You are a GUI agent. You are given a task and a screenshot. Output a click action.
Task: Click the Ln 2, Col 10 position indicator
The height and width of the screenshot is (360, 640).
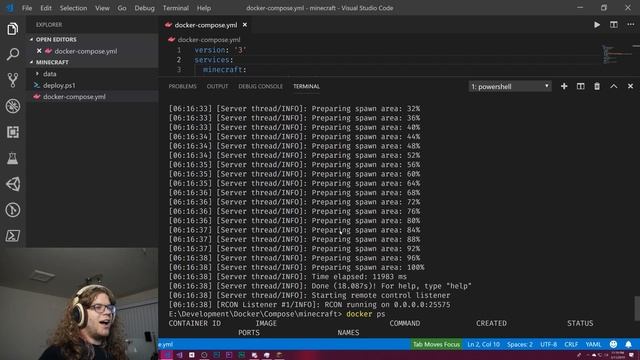(483, 344)
